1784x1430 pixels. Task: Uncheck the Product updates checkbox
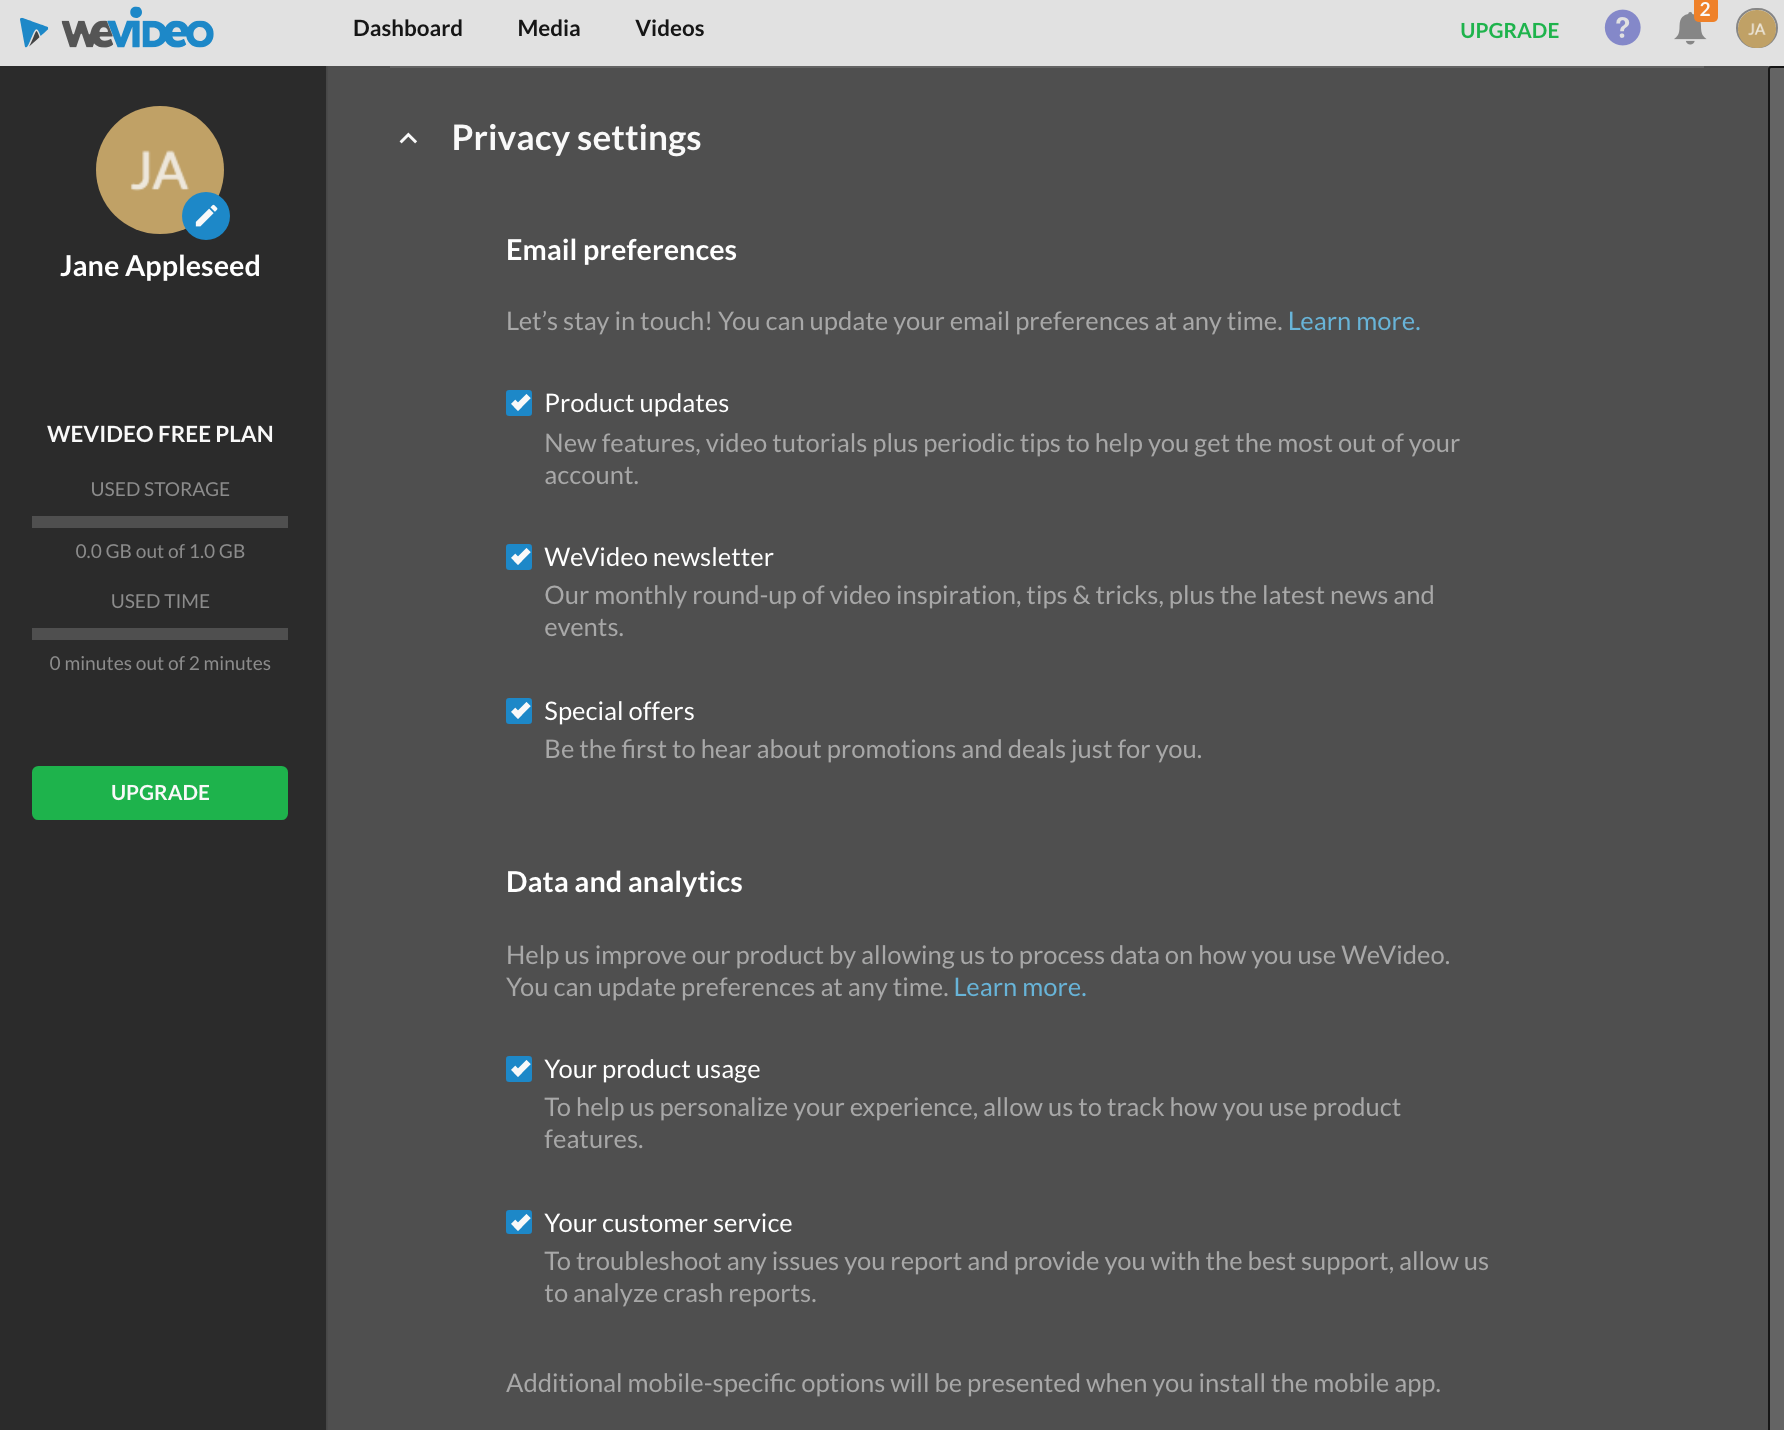[519, 403]
